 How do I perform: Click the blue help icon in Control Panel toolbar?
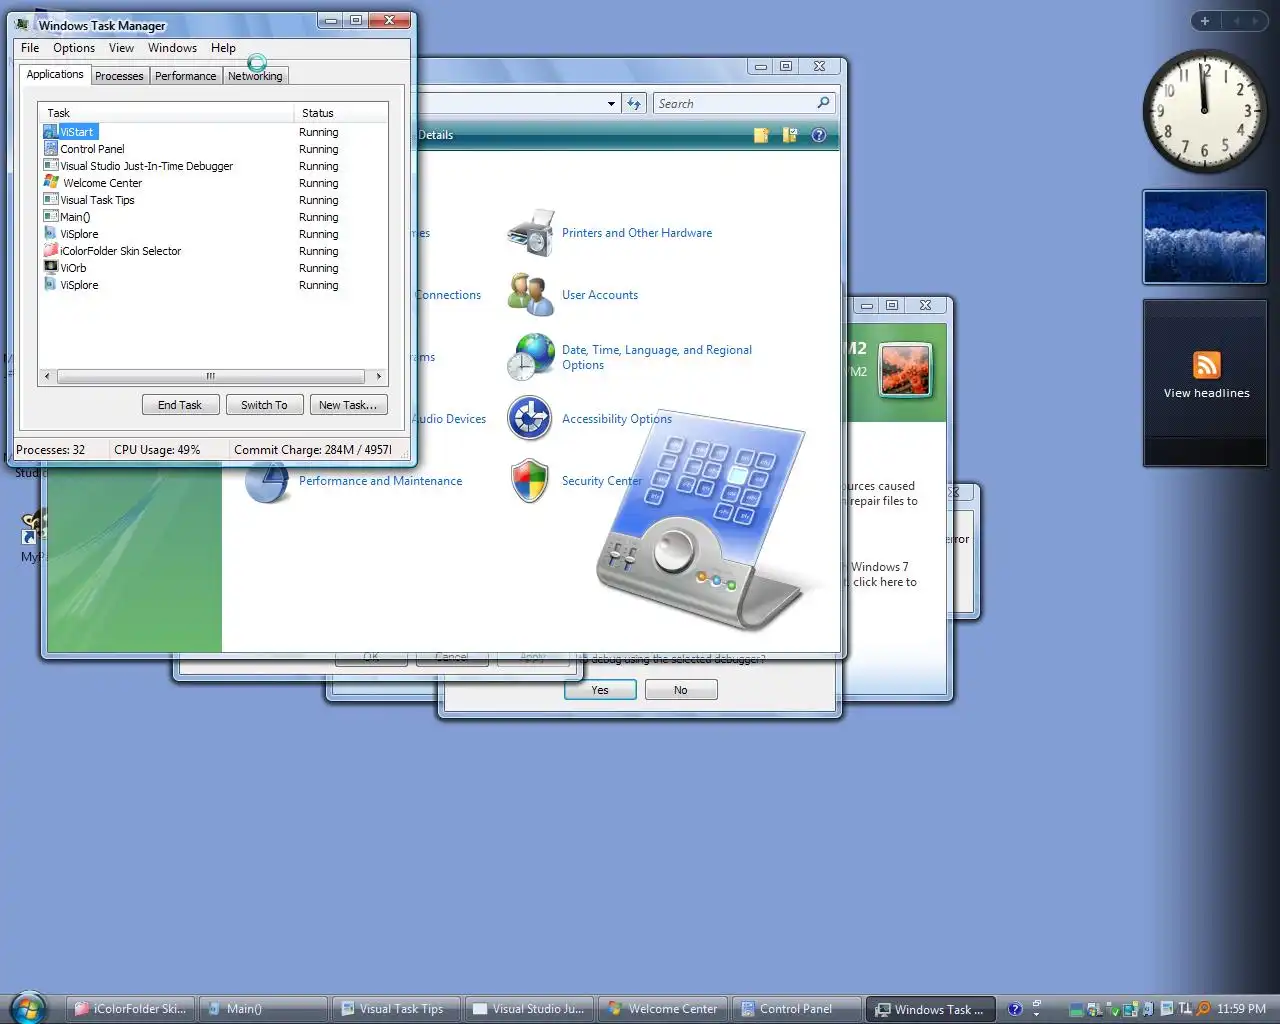[x=819, y=135]
